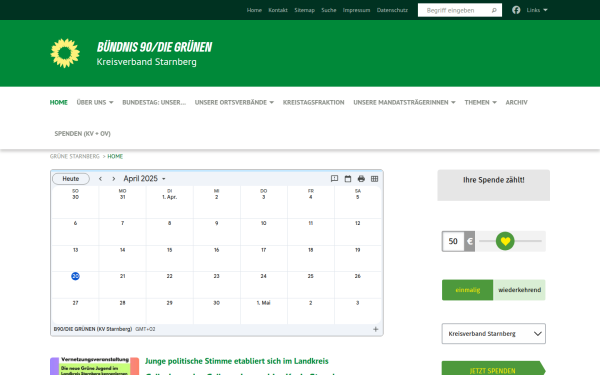Add calendar with the plus icon
600x375 pixels.
pos(375,329)
